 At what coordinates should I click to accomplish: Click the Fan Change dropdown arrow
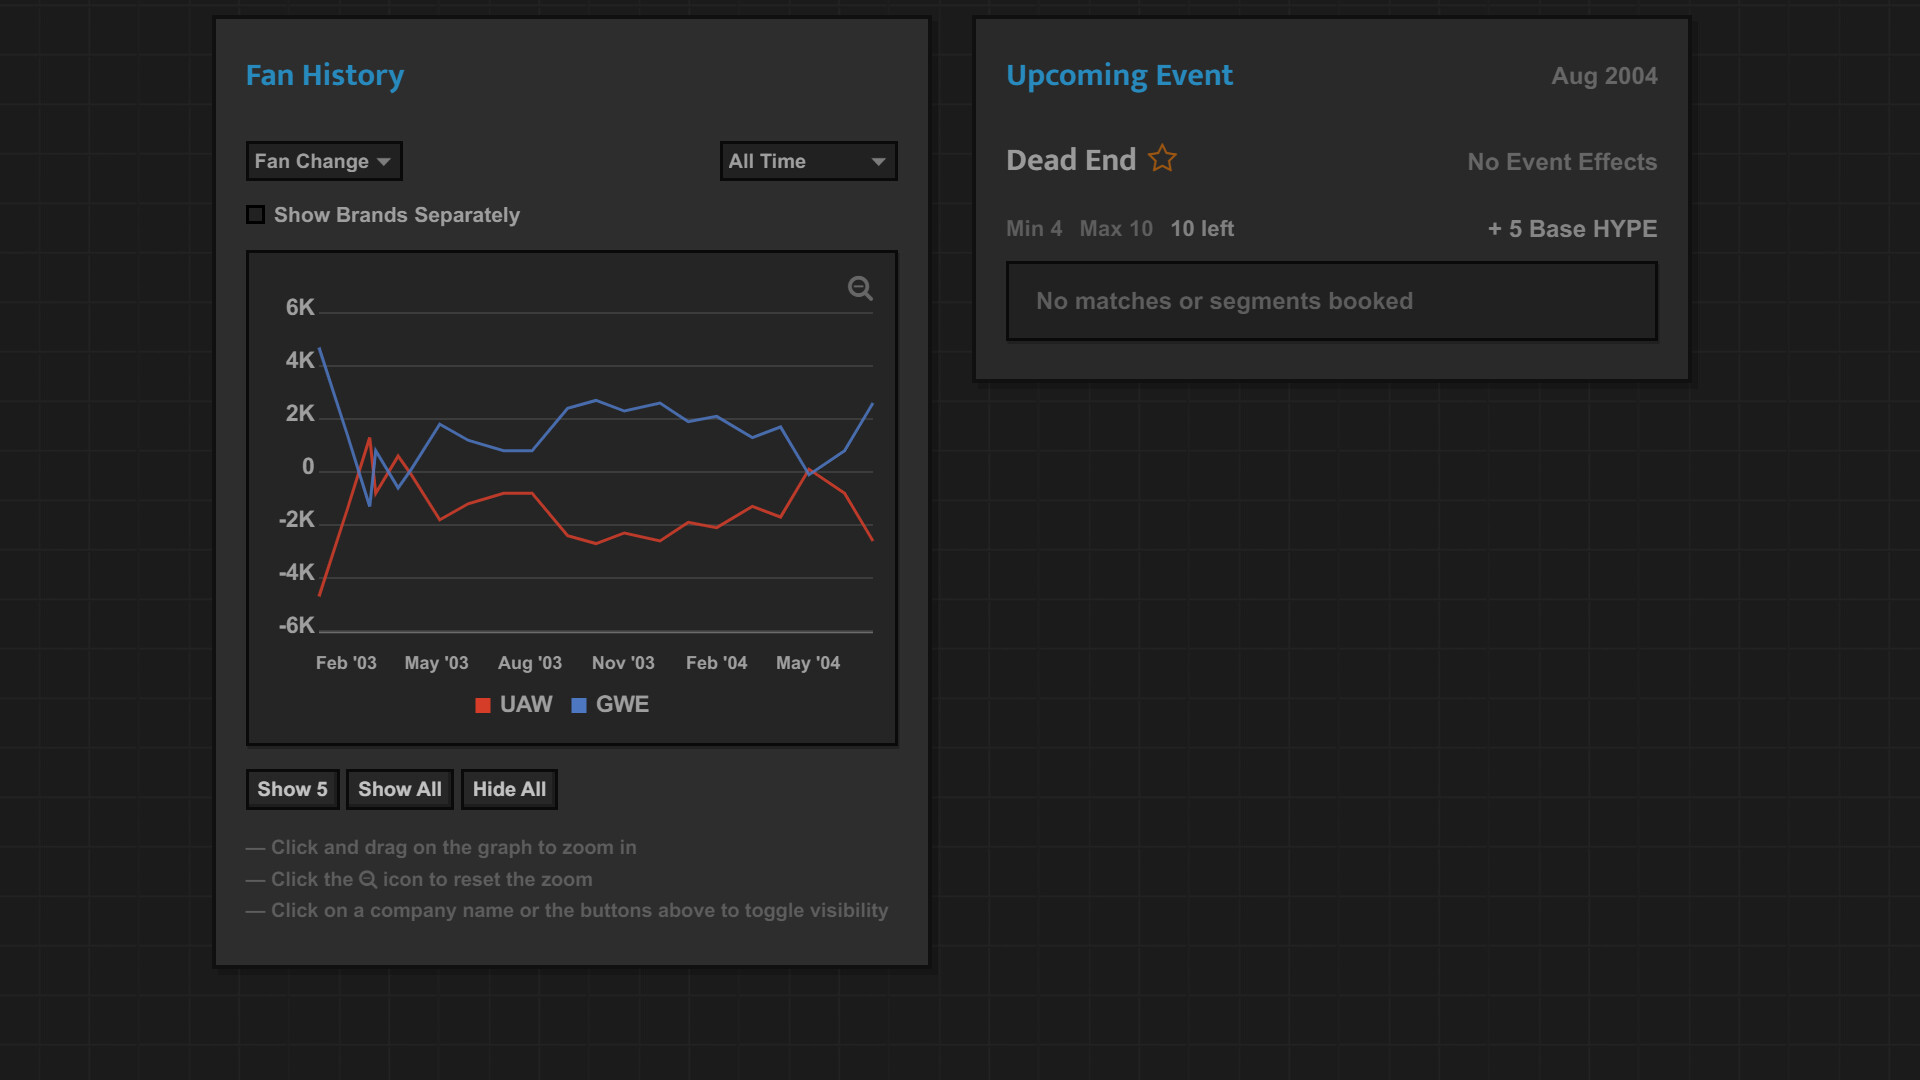coord(384,162)
